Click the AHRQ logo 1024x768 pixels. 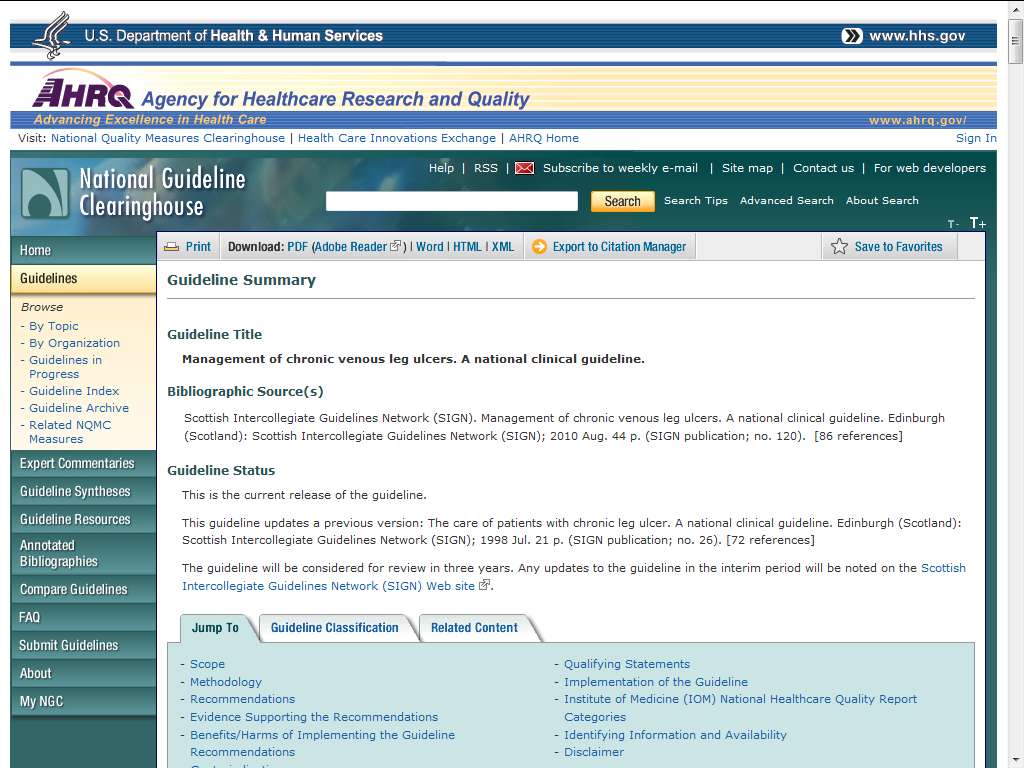coord(83,91)
